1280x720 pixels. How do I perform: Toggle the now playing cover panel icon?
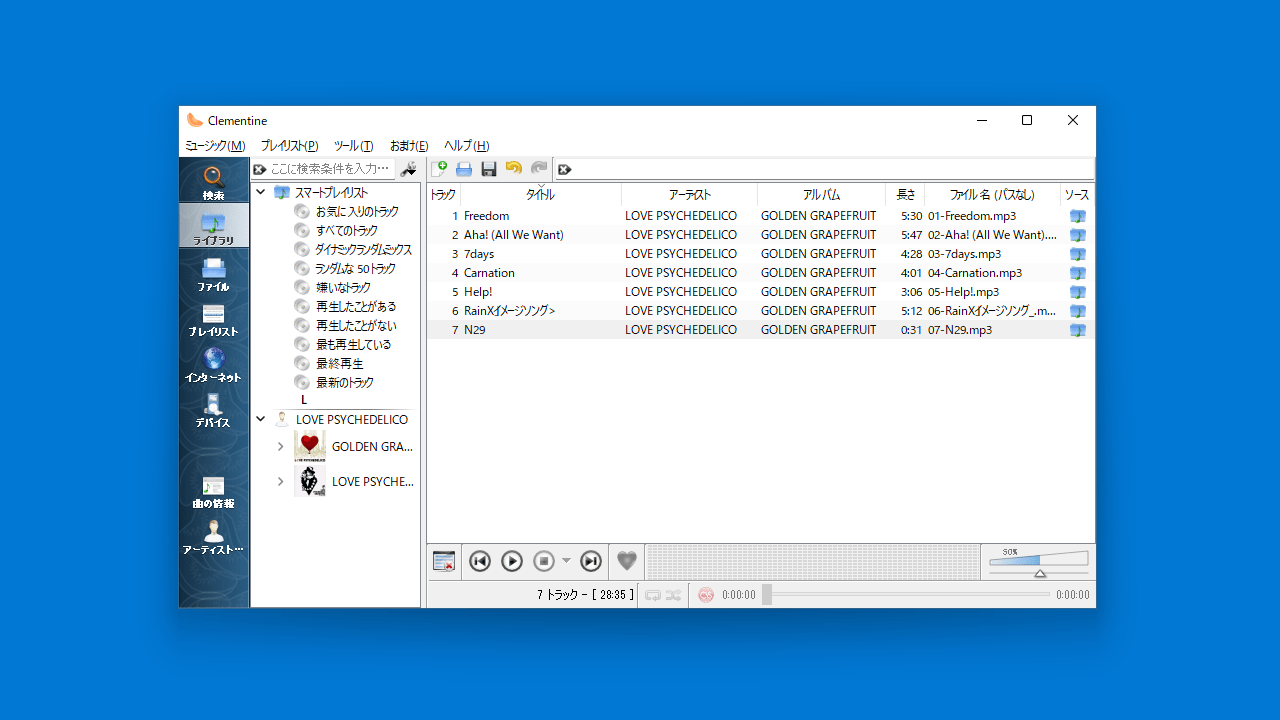444,562
